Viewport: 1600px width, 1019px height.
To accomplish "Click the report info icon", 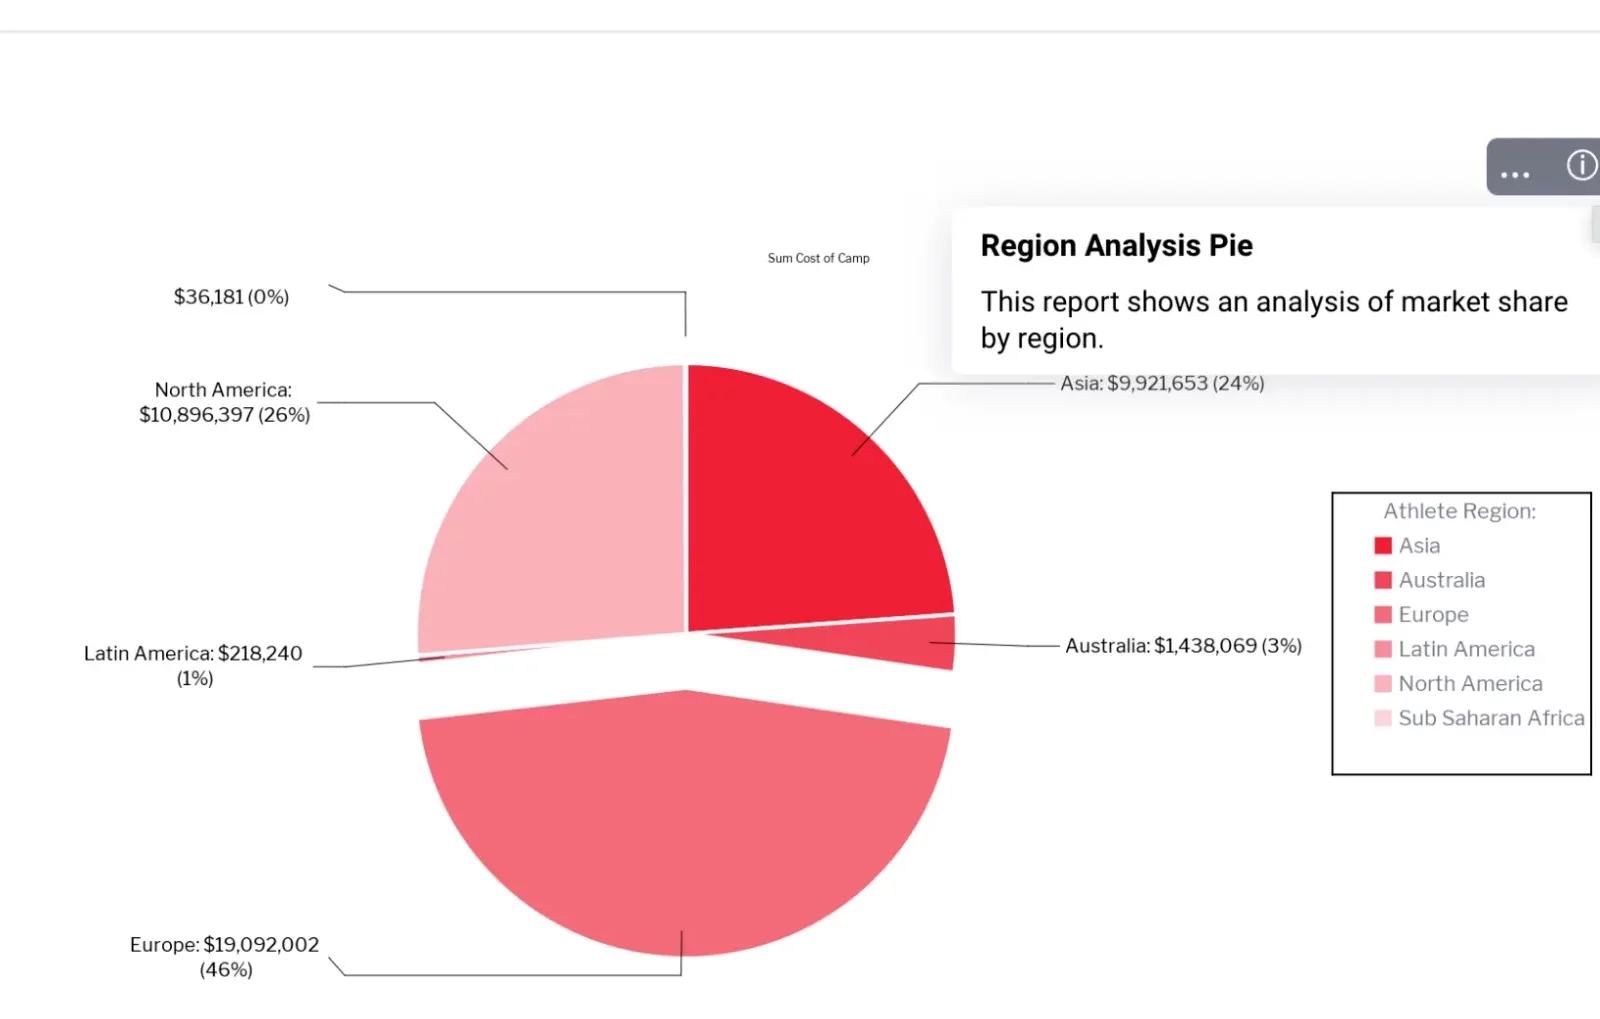I will pos(1581,165).
